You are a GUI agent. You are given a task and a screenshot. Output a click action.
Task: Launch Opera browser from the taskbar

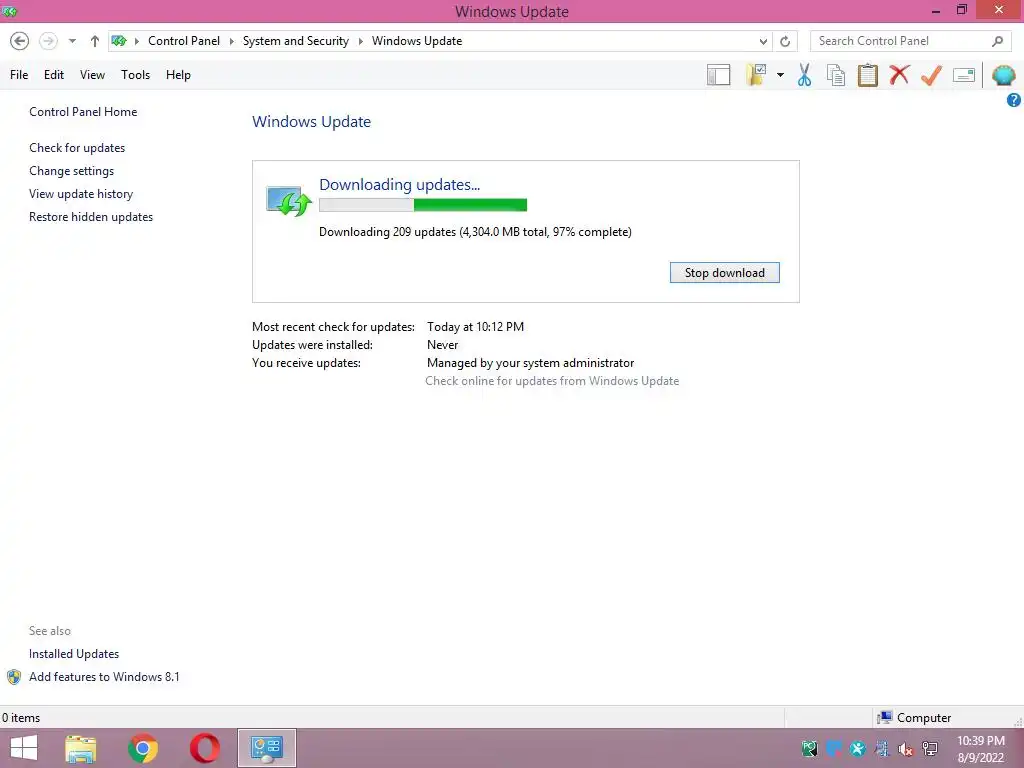tap(204, 748)
